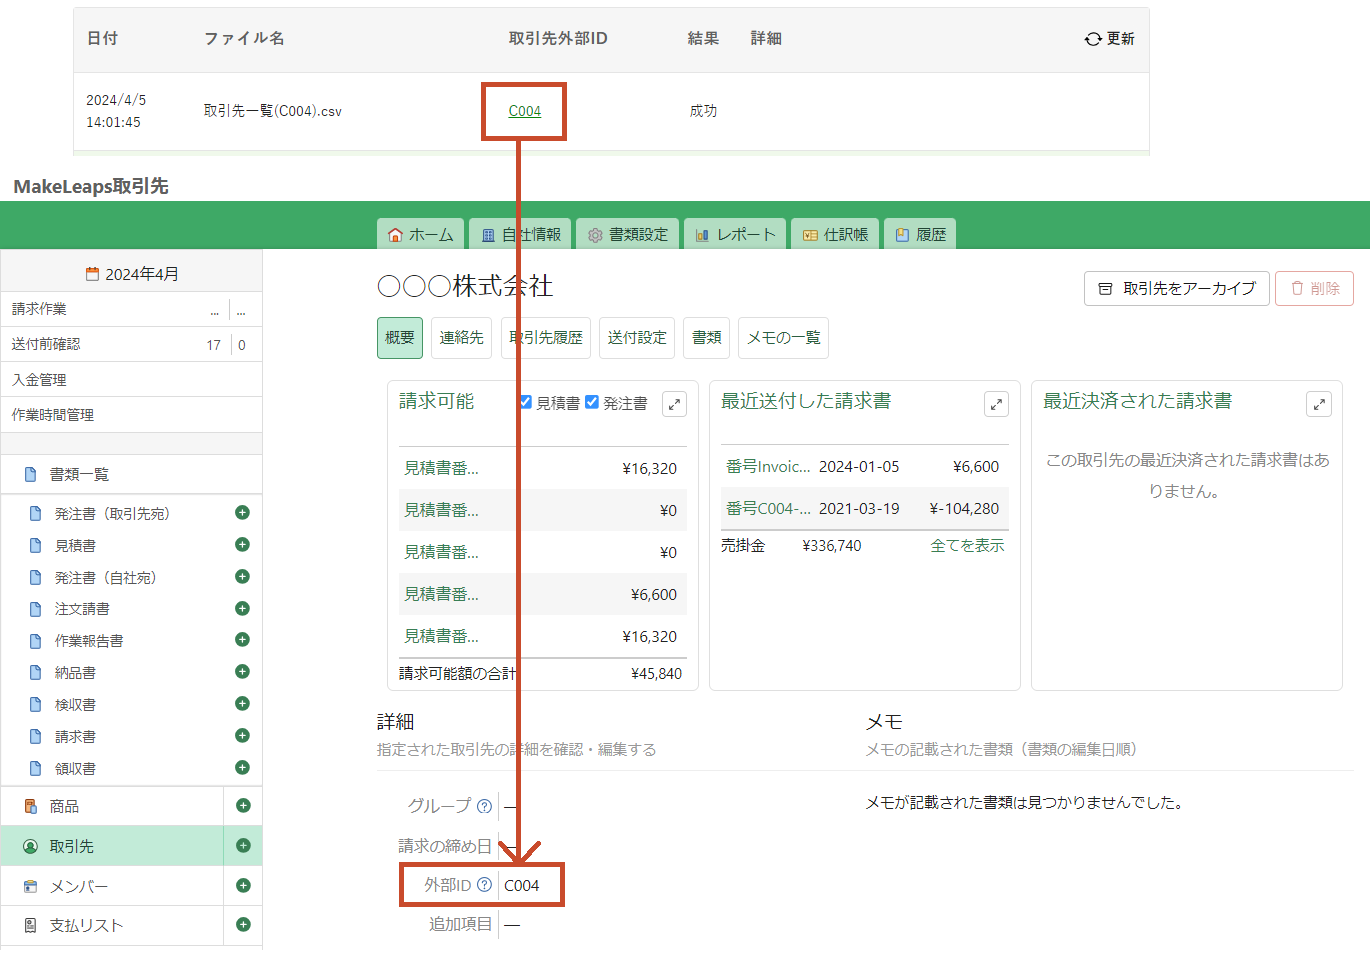Viewport: 1370px width, 980px height.
Task: Click 全てを表示 link
Action: (x=967, y=546)
